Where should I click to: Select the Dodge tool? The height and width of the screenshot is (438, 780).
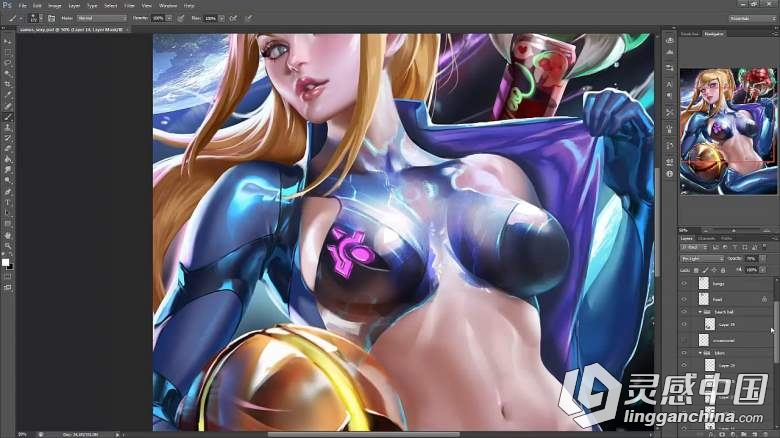click(7, 181)
